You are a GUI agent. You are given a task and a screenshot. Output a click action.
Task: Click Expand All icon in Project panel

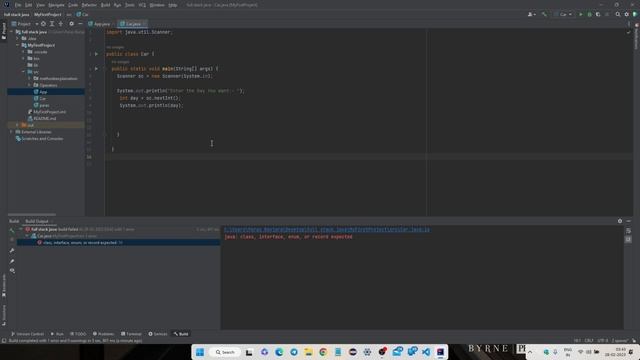(52, 24)
